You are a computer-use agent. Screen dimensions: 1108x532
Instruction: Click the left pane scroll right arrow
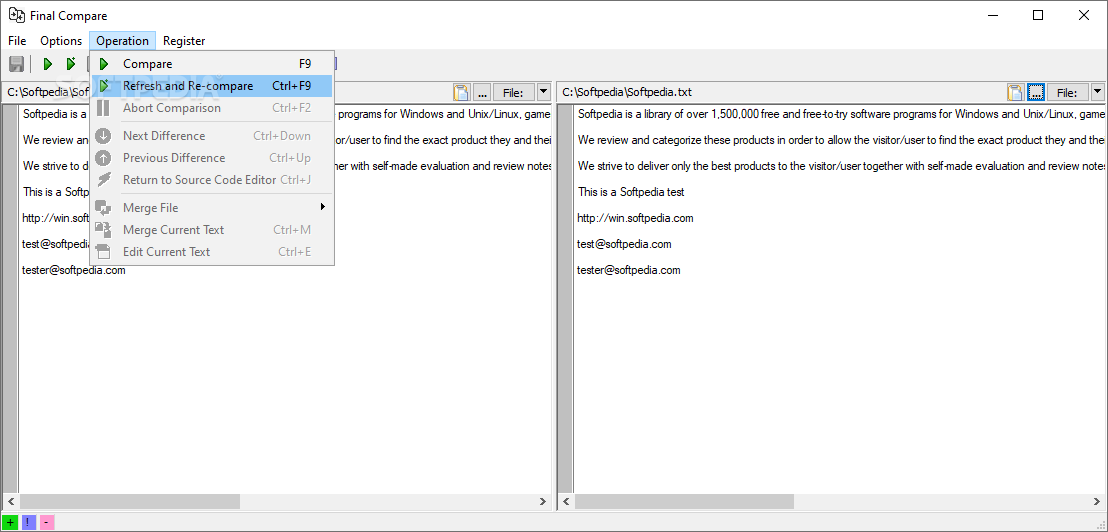pyautogui.click(x=543, y=502)
